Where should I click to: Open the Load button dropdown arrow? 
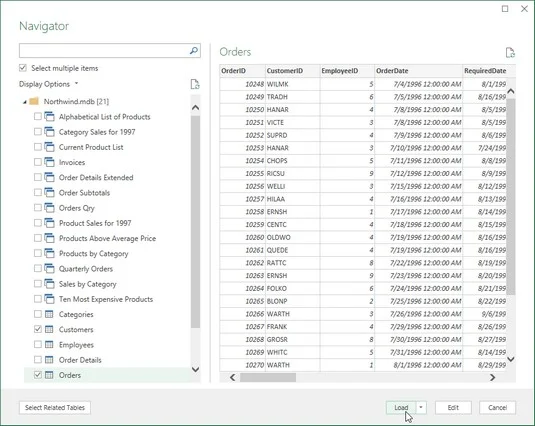(421, 407)
